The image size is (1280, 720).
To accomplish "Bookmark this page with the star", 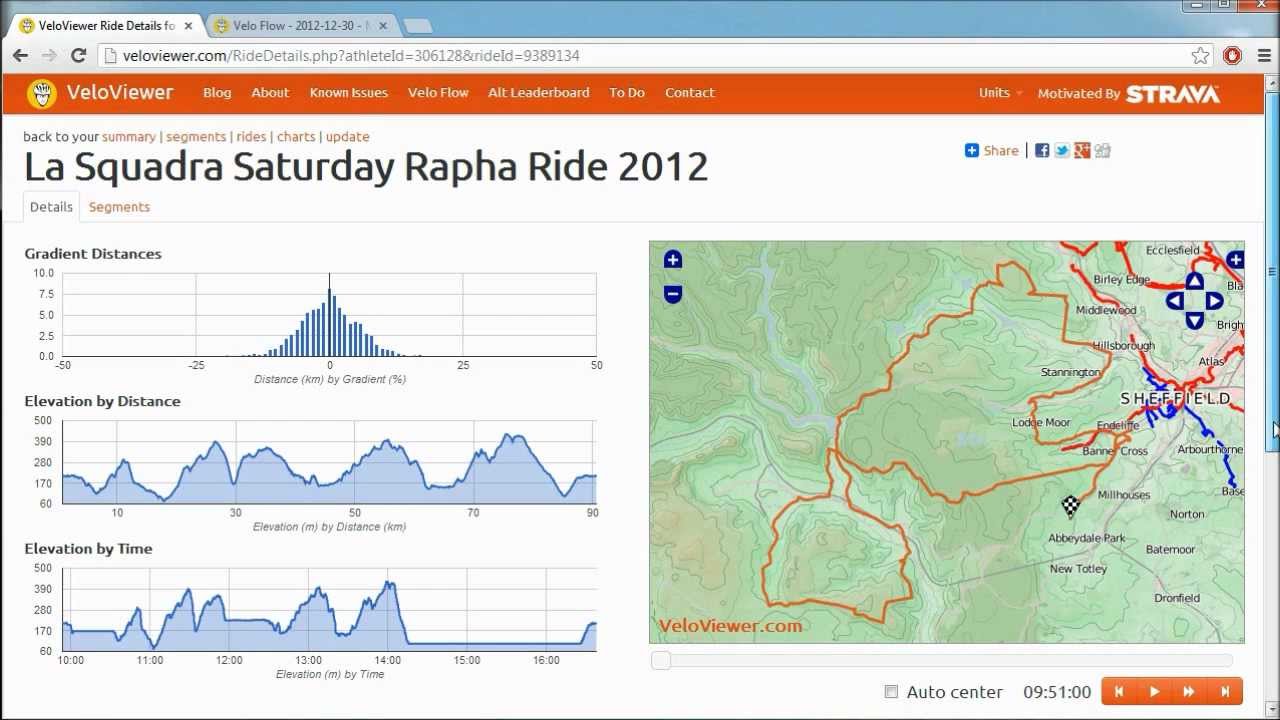I will click(x=1201, y=56).
